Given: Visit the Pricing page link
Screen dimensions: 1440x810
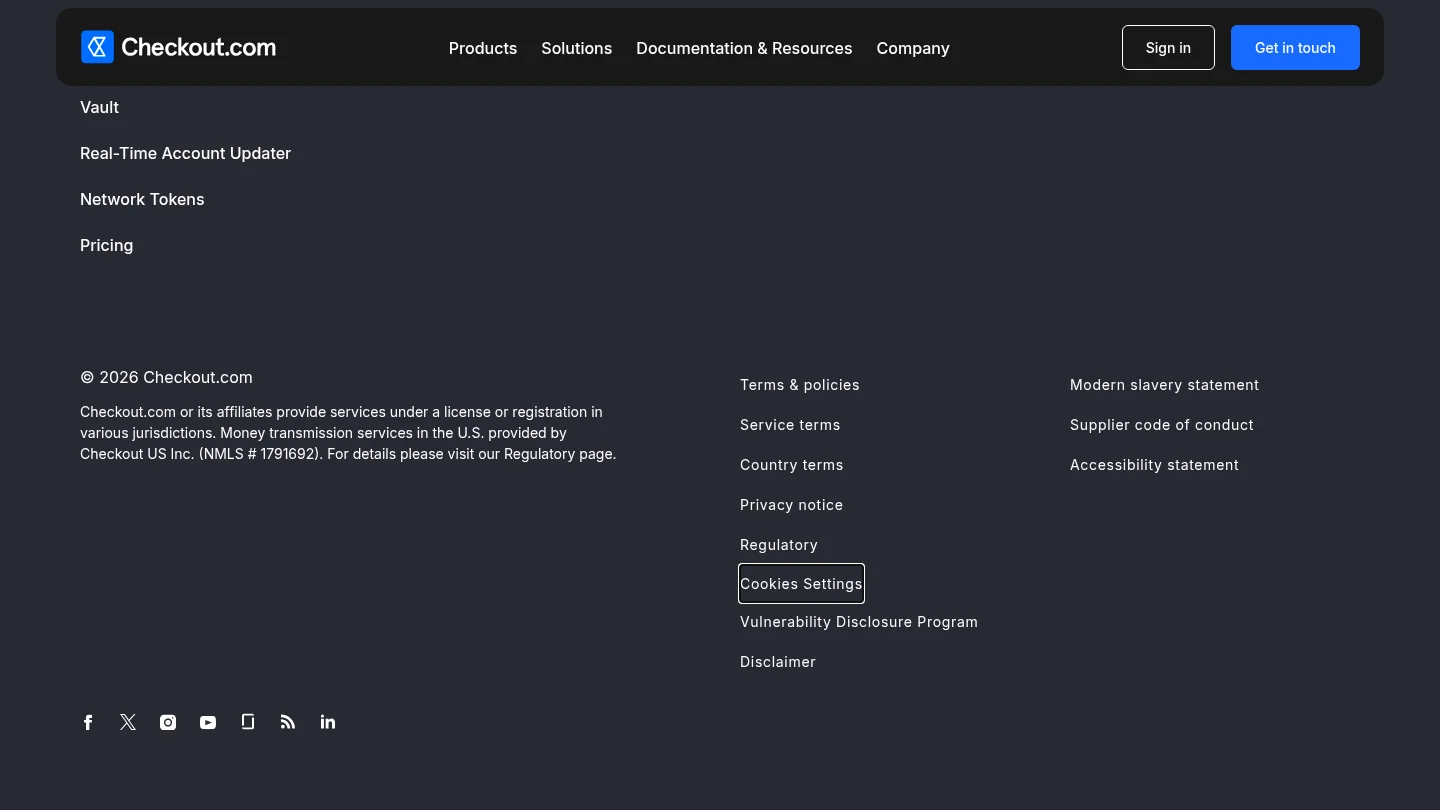Looking at the screenshot, I should 106,245.
